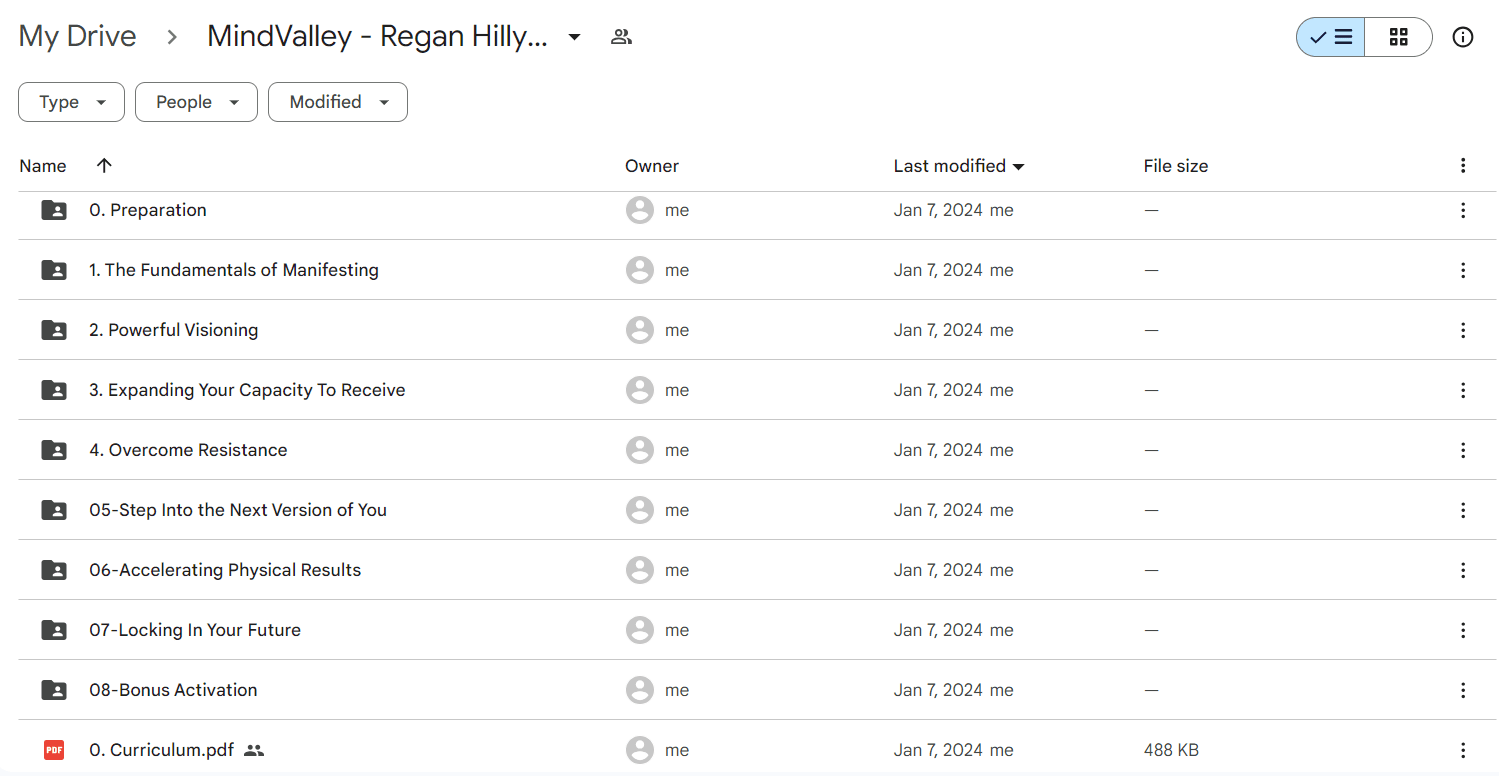Click the 488 KB file size value
The height and width of the screenshot is (776, 1499).
(x=1171, y=750)
